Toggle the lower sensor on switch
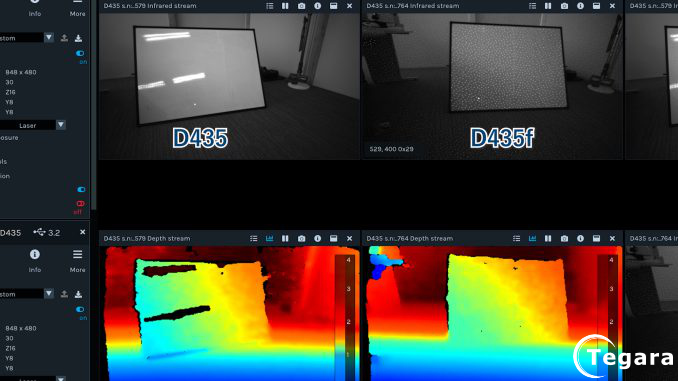The height and width of the screenshot is (381, 678). click(x=80, y=309)
